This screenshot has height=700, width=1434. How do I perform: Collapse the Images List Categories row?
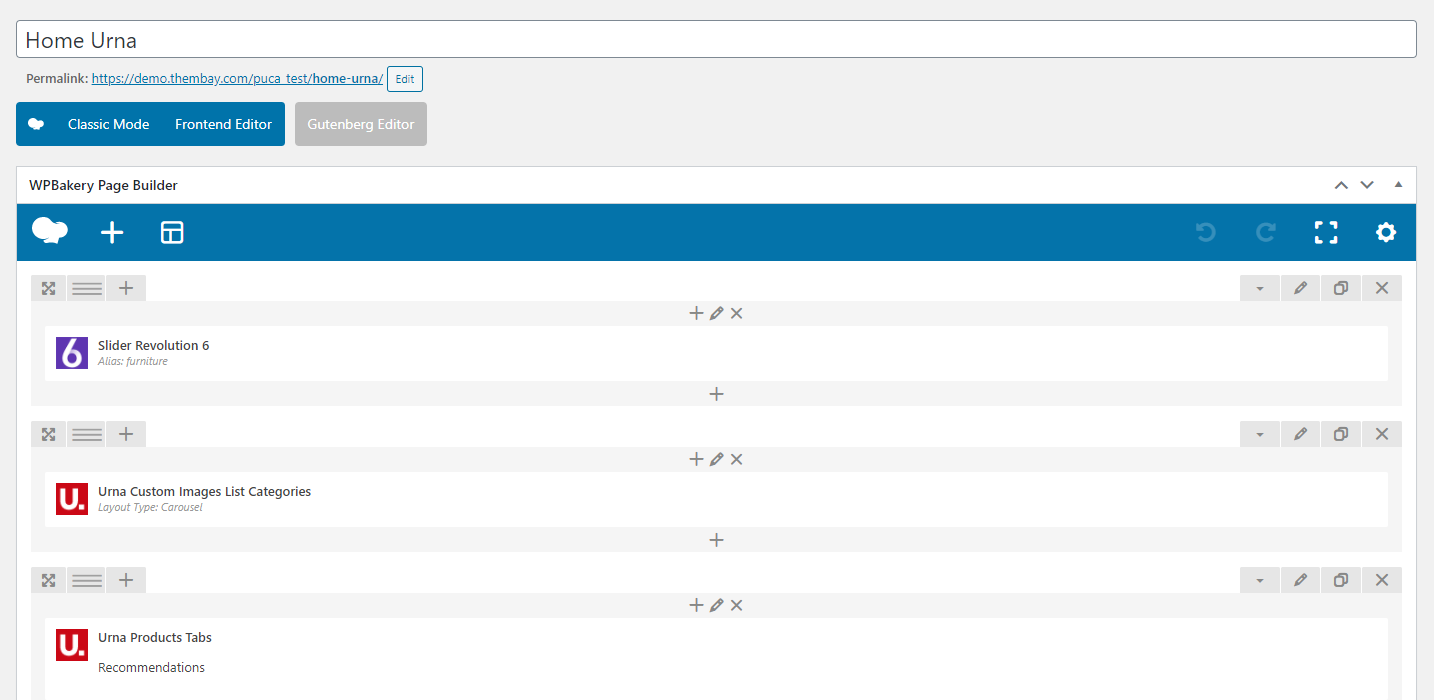coord(1260,434)
